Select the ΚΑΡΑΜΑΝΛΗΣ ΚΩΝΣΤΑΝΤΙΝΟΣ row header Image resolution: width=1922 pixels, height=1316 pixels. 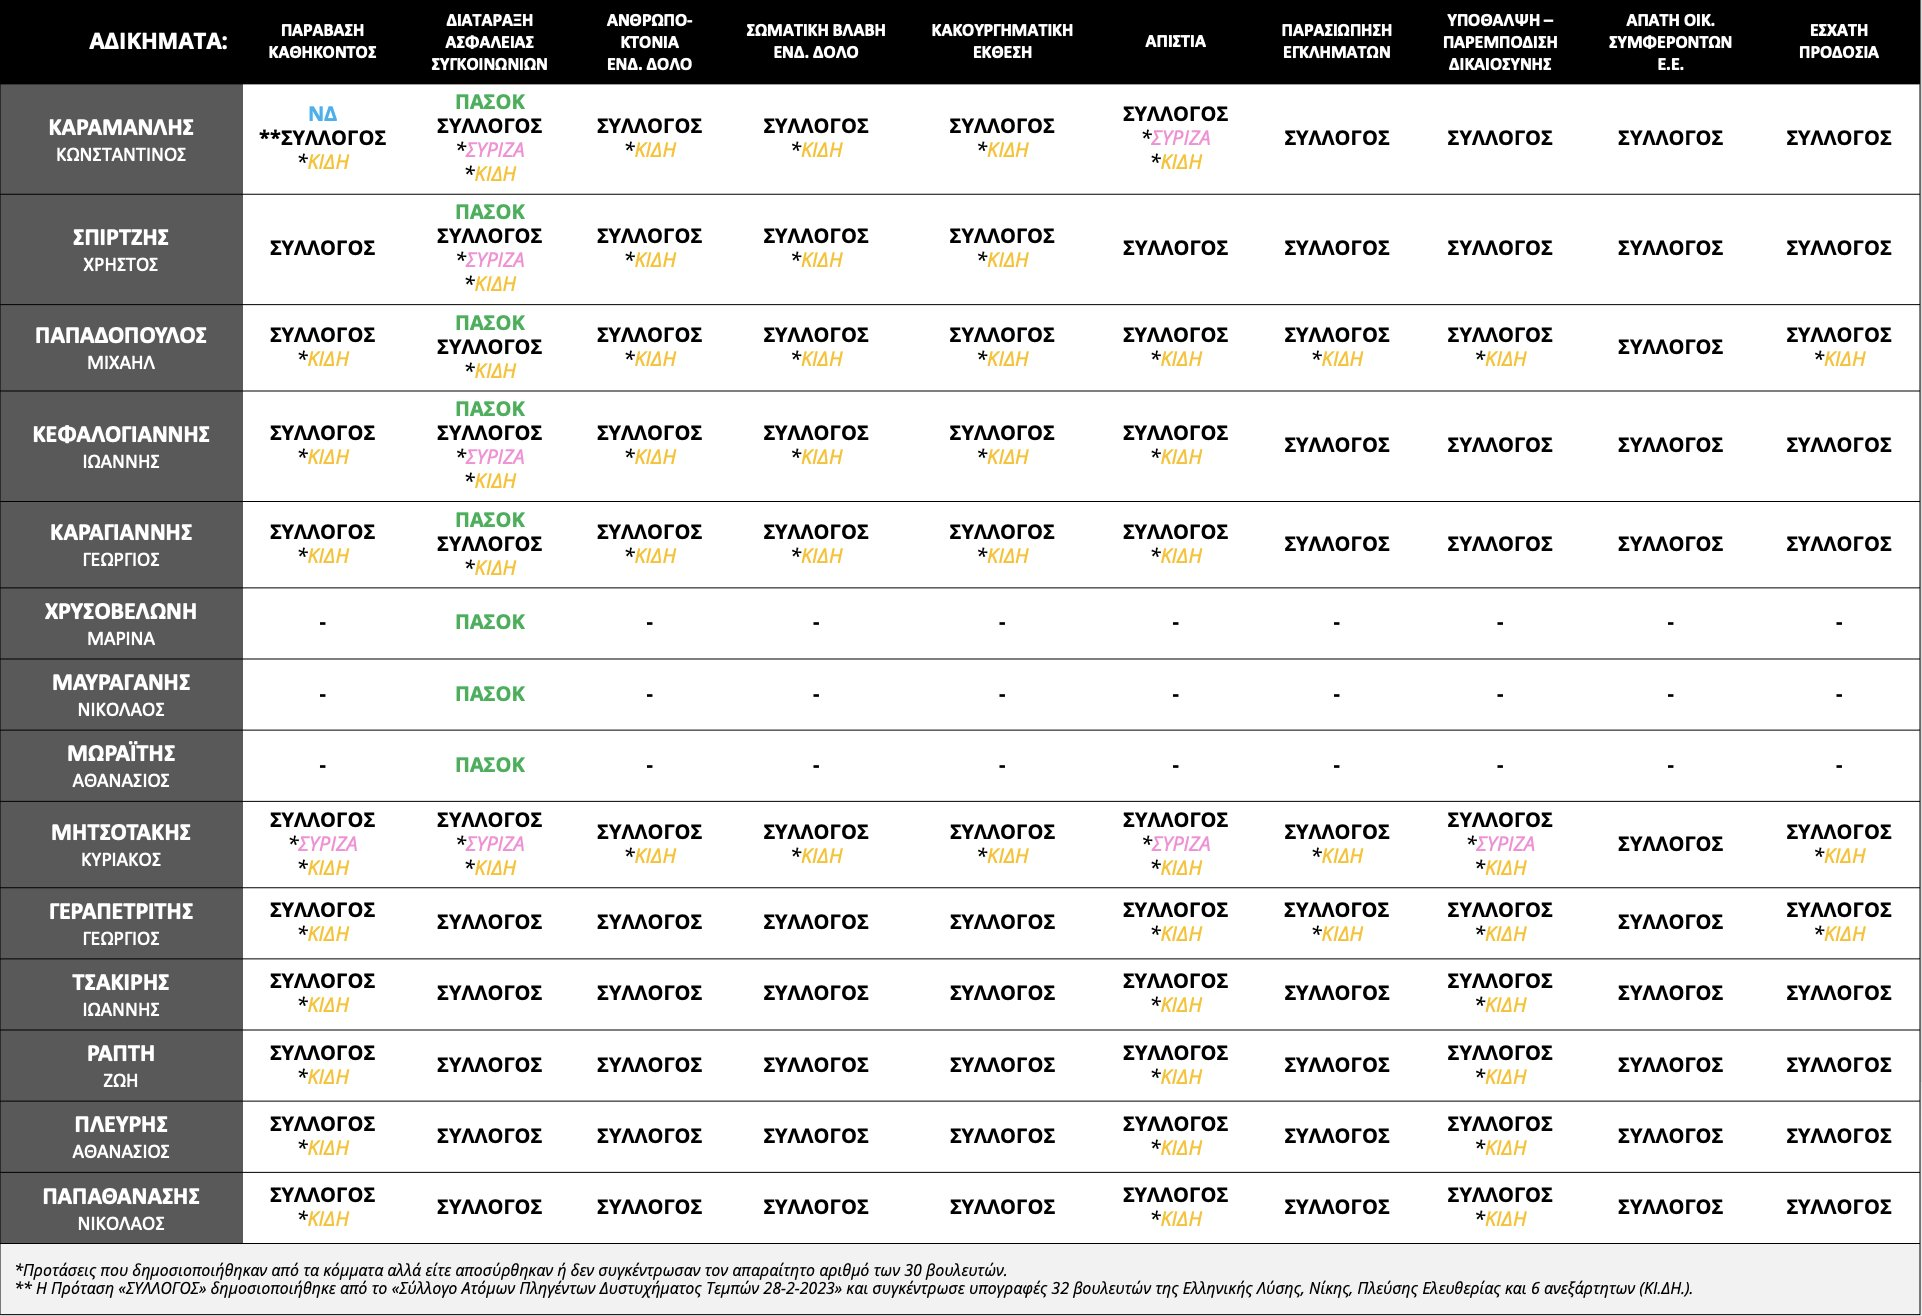tap(121, 139)
